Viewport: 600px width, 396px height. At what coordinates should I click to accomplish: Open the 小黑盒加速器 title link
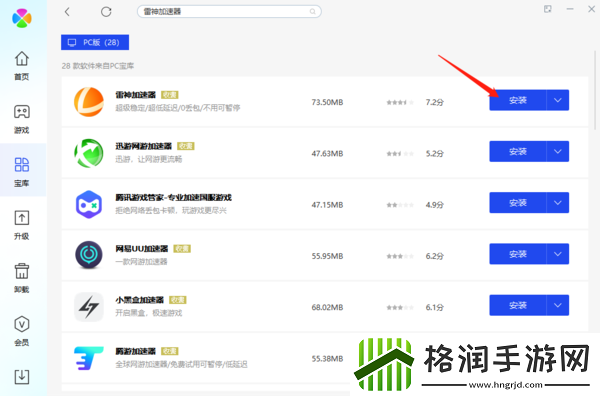pos(140,300)
